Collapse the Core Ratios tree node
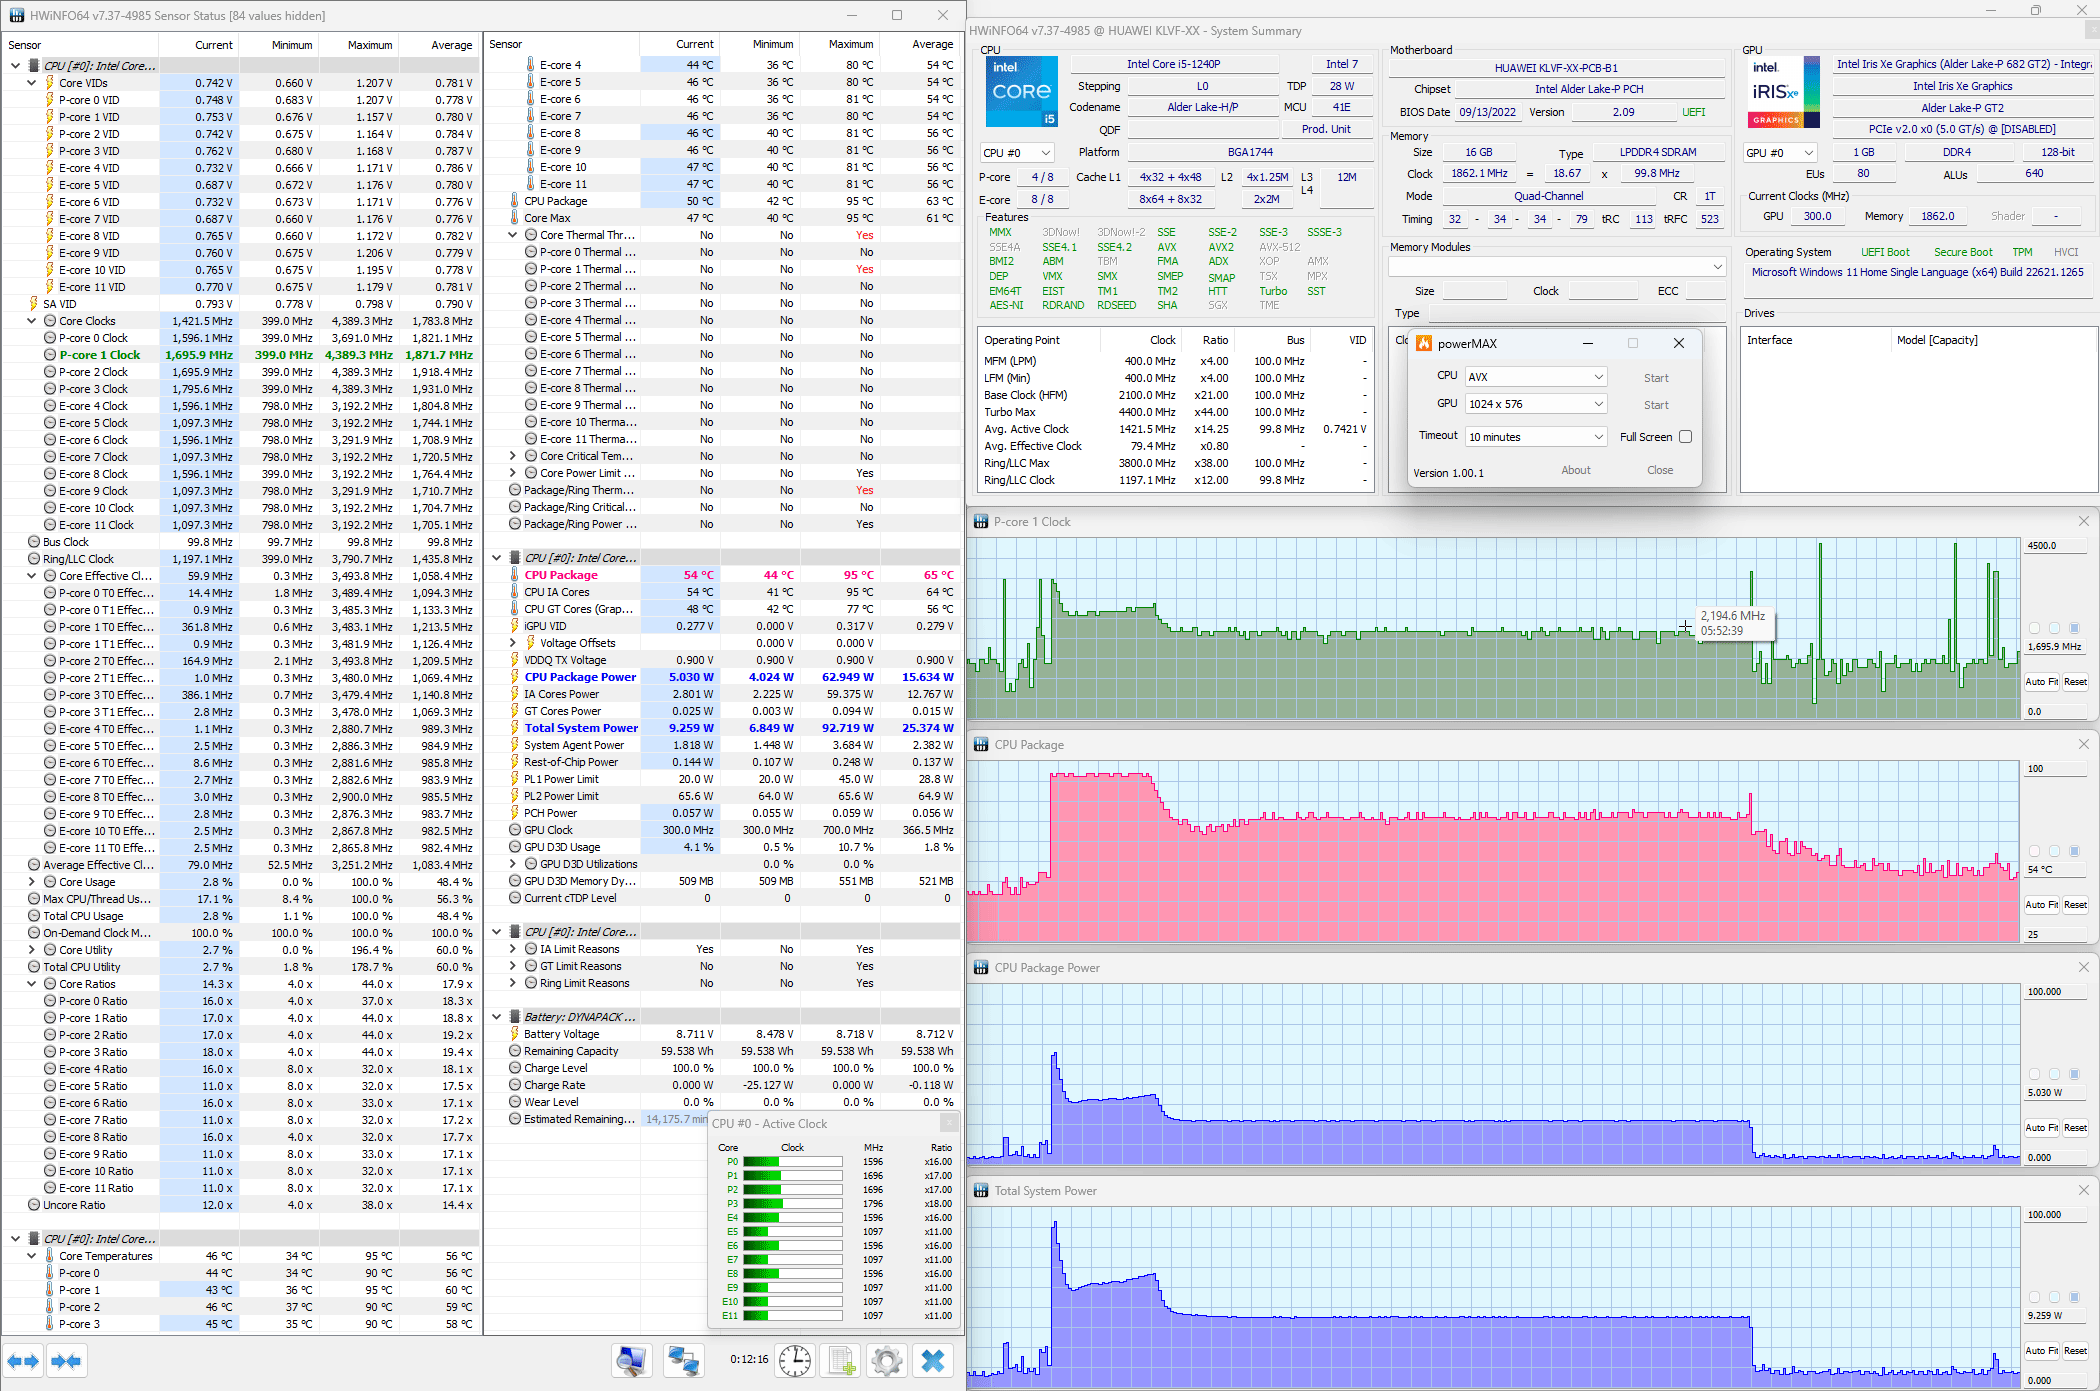Screen dimensions: 2100x1391 click(x=32, y=984)
